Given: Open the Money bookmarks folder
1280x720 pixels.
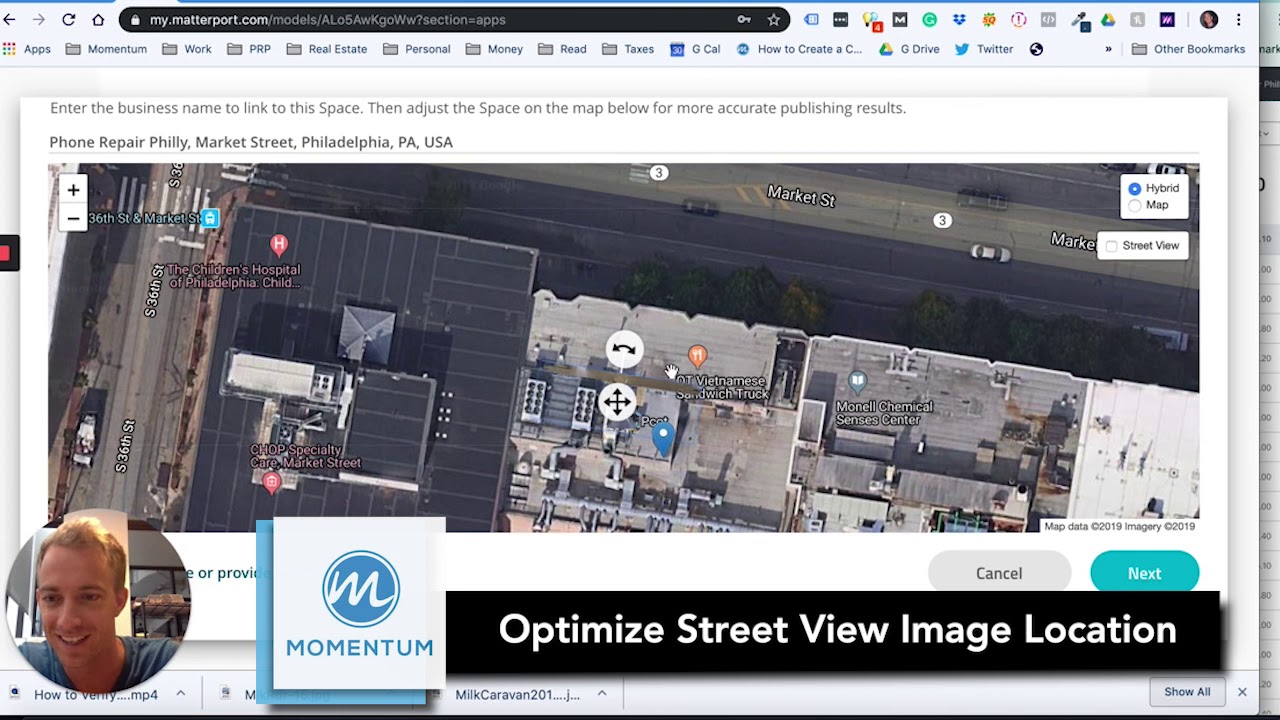Looking at the screenshot, I should point(493,49).
